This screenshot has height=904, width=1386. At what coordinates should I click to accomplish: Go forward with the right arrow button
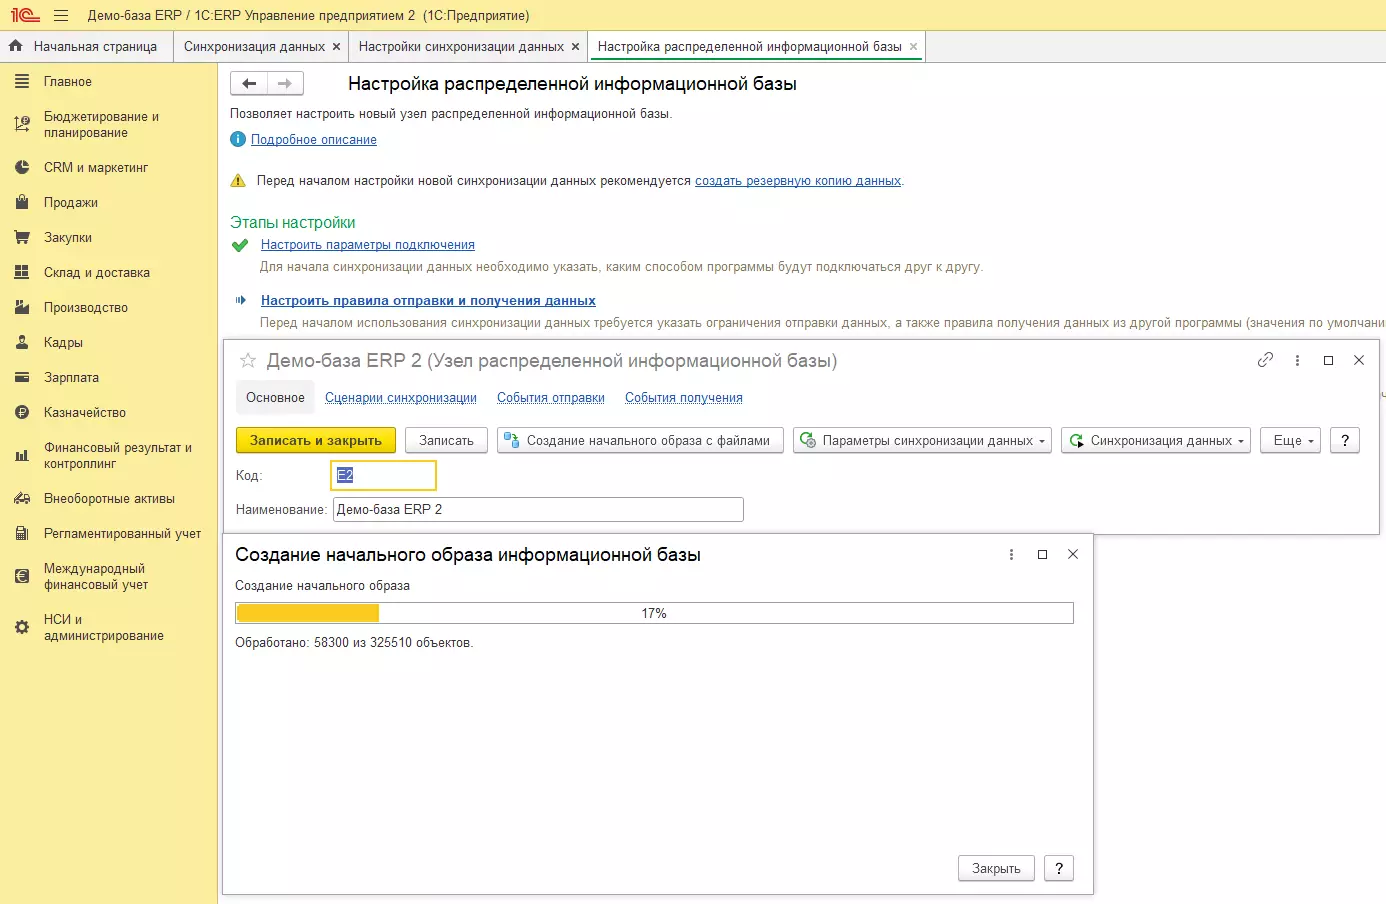tap(285, 84)
